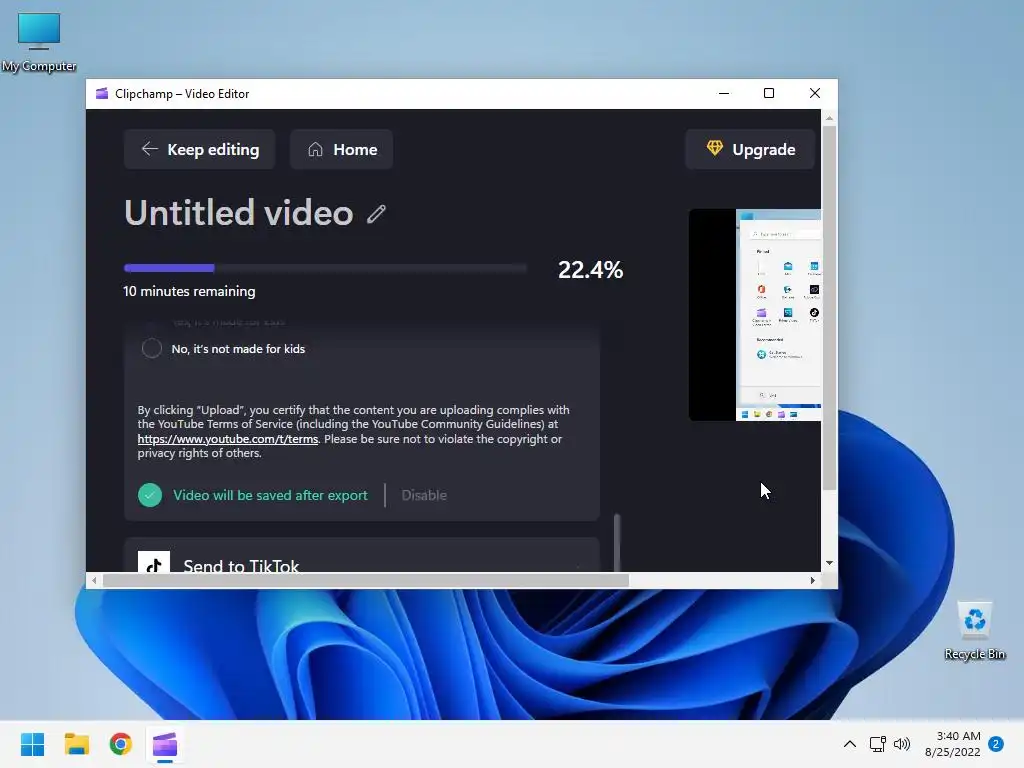Click the inner export options scrollbar
This screenshot has width=1024, height=768.
click(617, 543)
